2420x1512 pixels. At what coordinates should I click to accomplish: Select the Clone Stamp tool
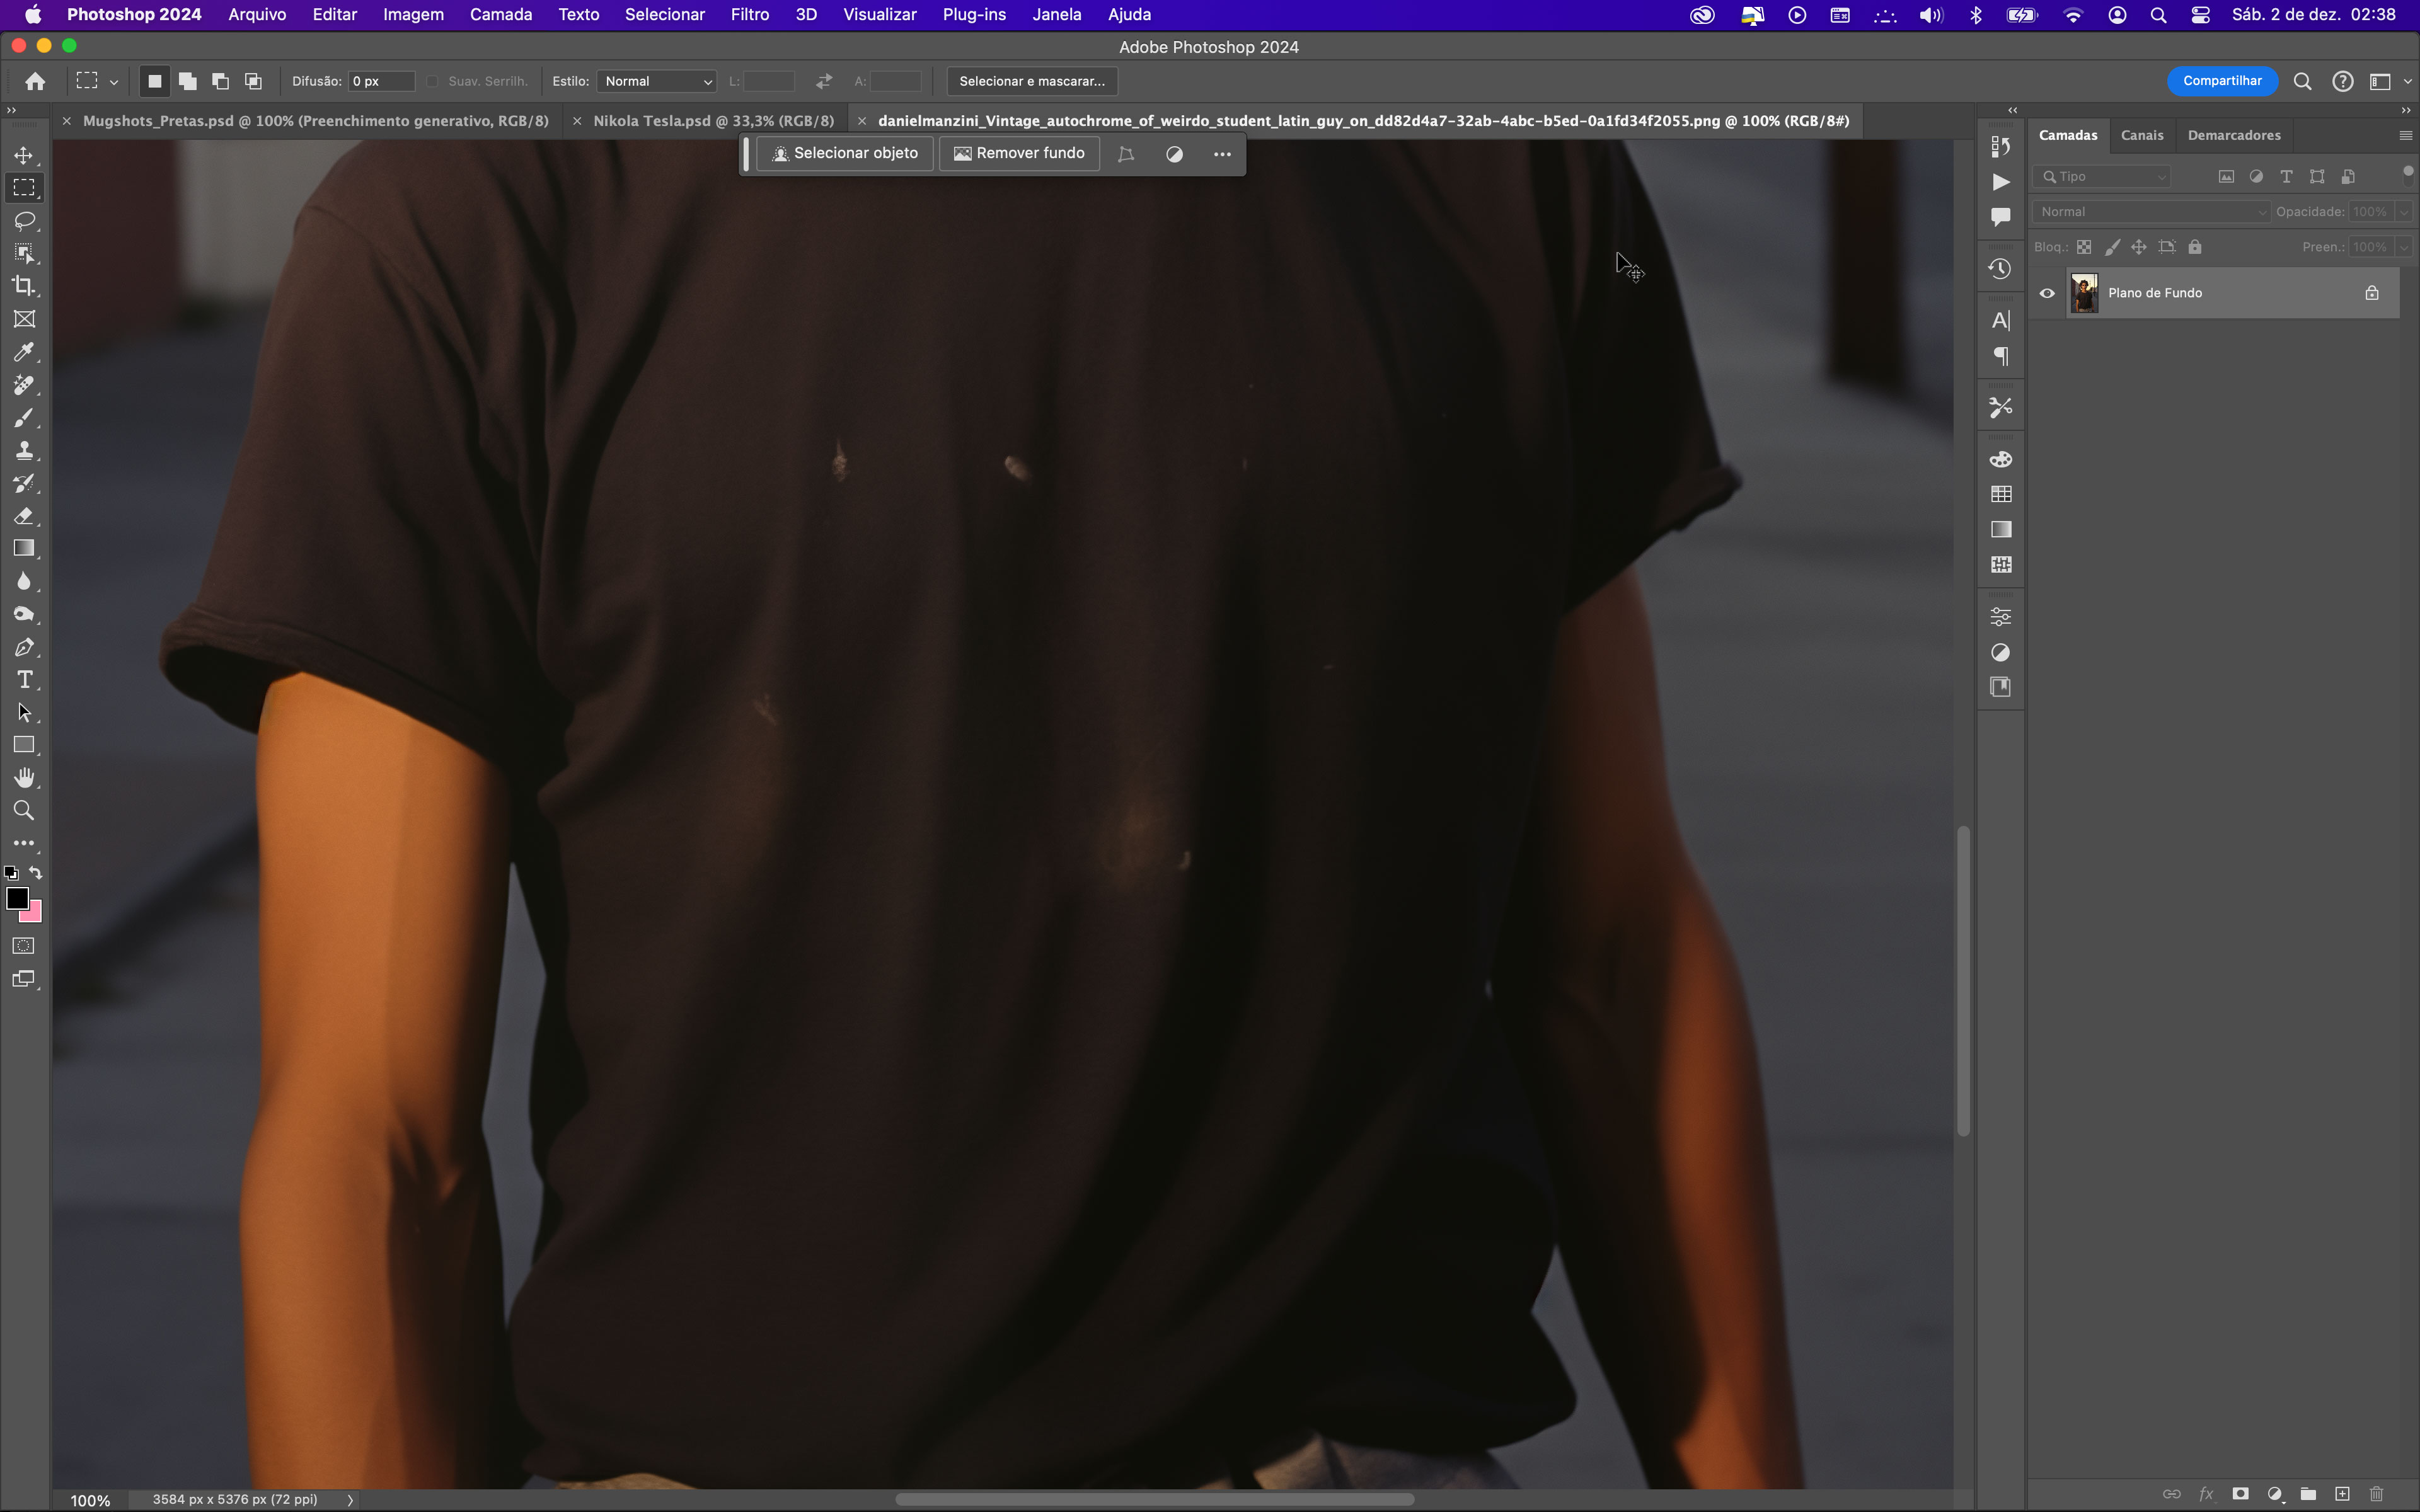[25, 451]
